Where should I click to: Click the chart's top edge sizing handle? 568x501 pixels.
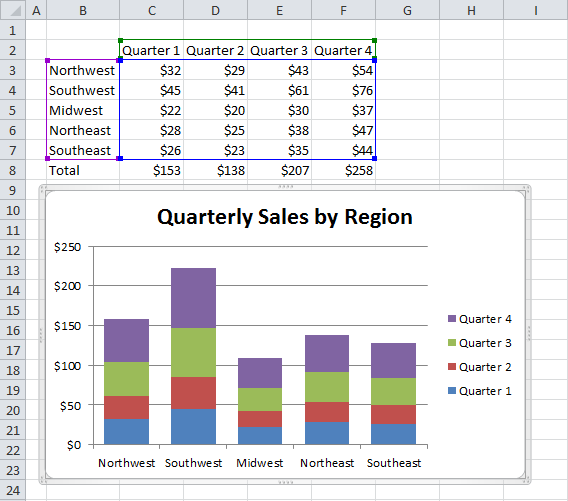point(285,187)
